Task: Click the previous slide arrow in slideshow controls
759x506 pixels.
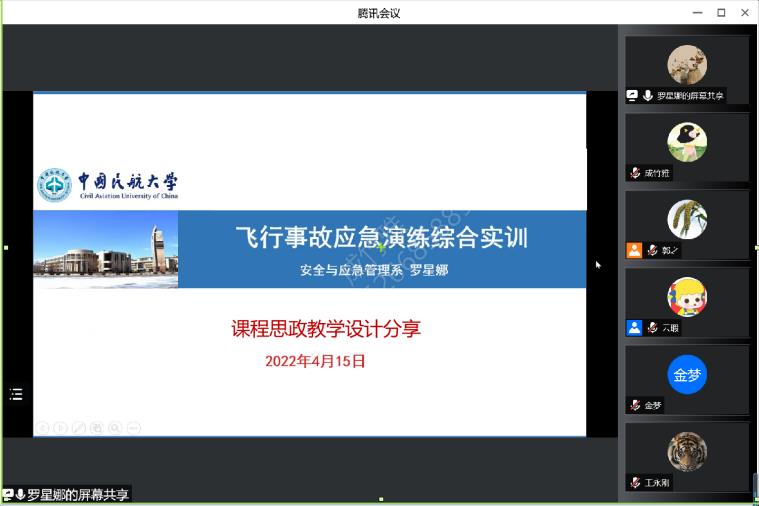Action: pyautogui.click(x=42, y=428)
